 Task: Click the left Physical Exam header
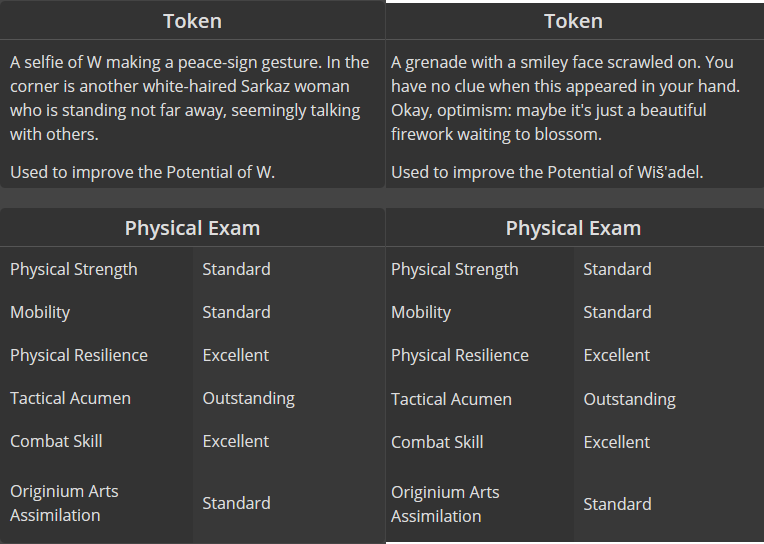click(192, 228)
